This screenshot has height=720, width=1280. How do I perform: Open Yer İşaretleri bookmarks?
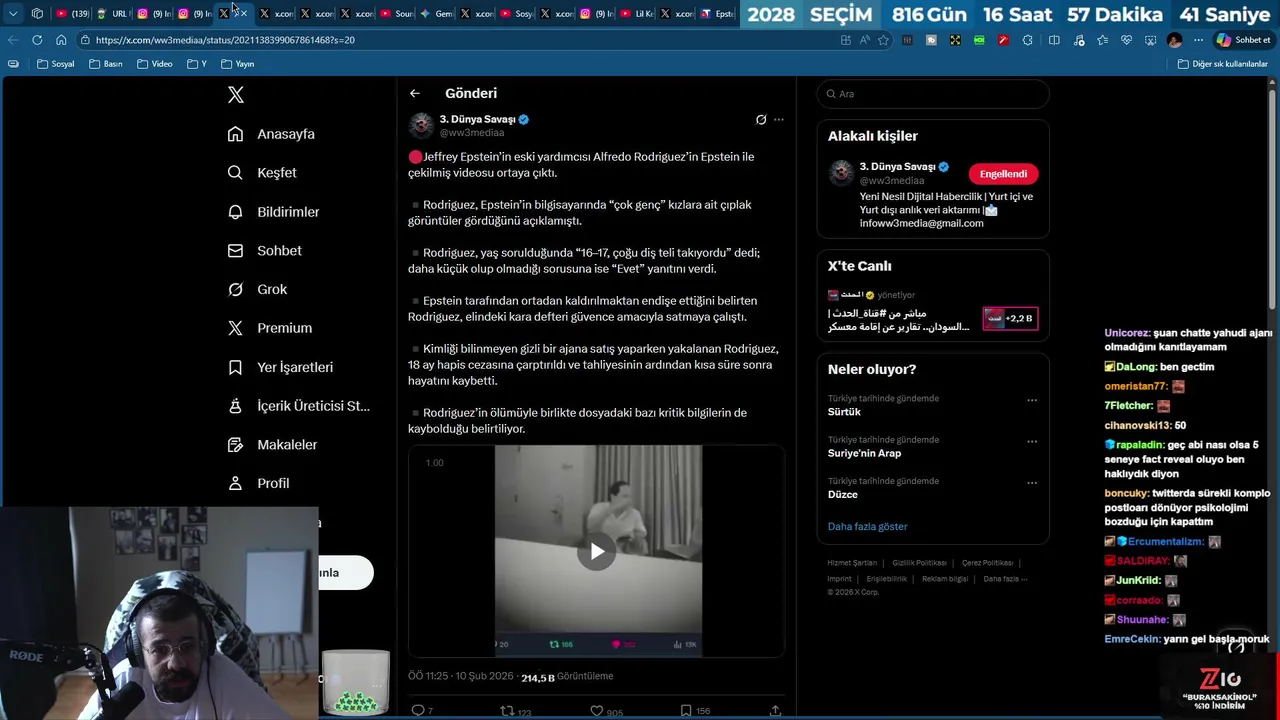280,367
